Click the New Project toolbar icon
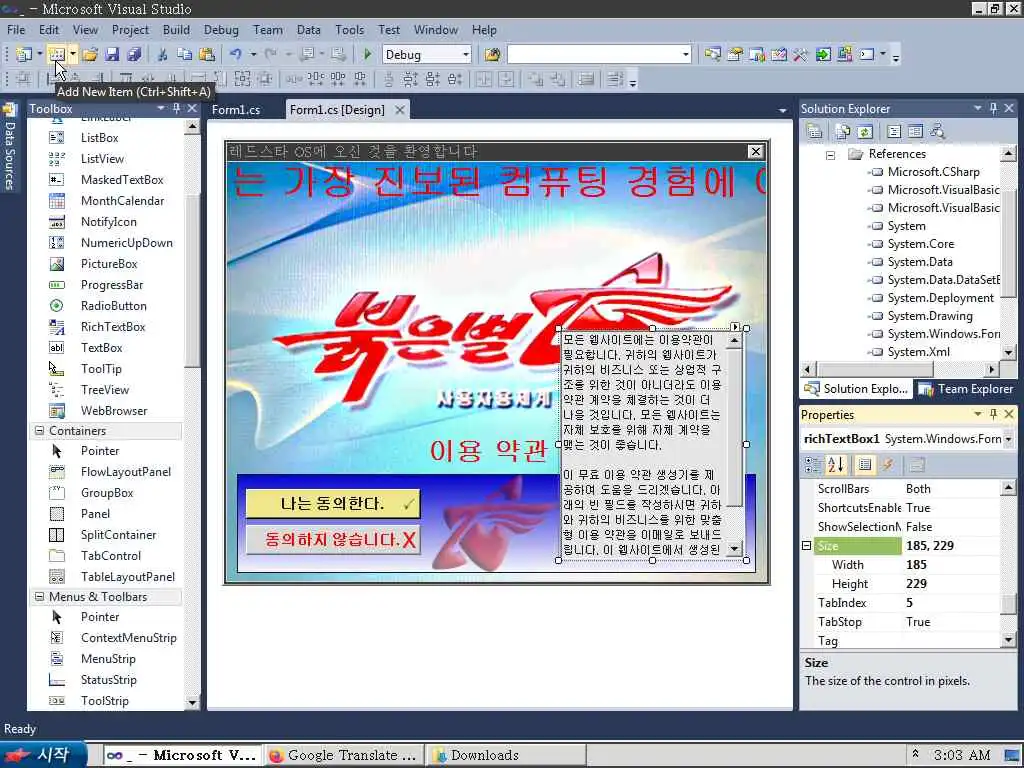Image resolution: width=1024 pixels, height=768 pixels. (24, 54)
